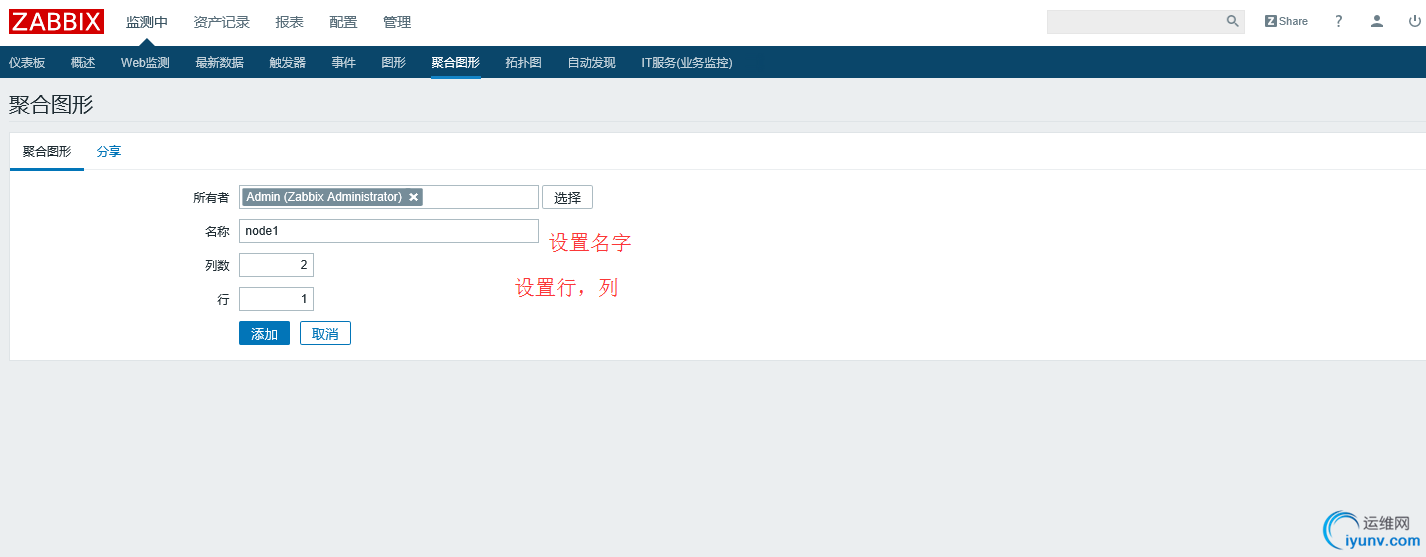Open the 报表 top menu
This screenshot has height=557, width=1426.
(x=290, y=22)
